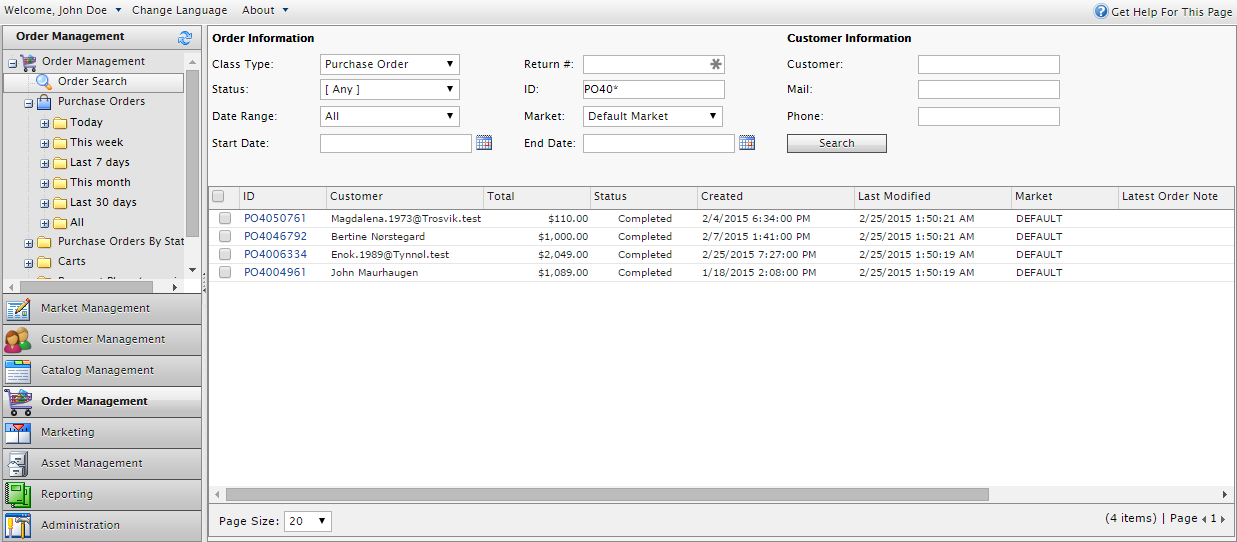
Task: Click the Get Help question mark icon
Action: click(x=1101, y=11)
